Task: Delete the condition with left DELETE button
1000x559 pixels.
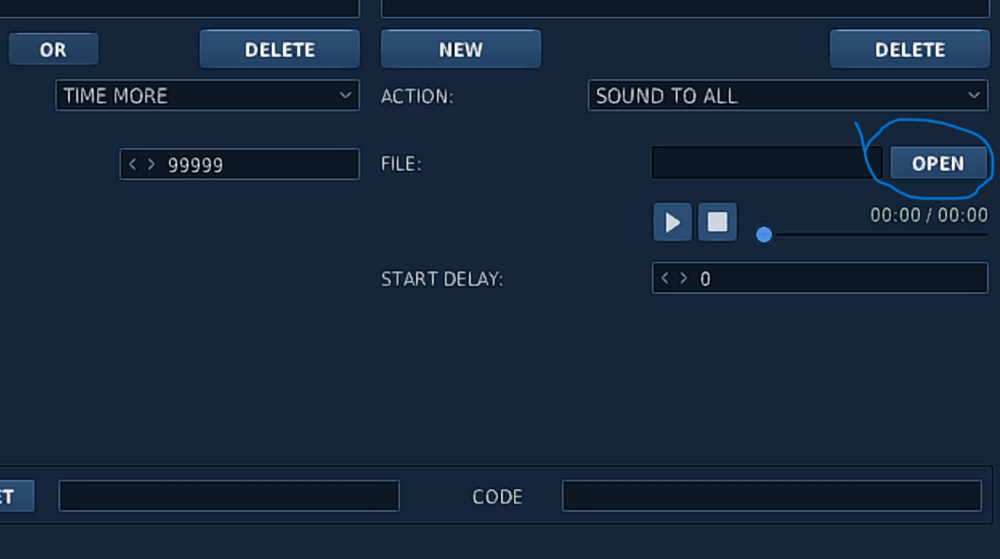Action: (279, 49)
